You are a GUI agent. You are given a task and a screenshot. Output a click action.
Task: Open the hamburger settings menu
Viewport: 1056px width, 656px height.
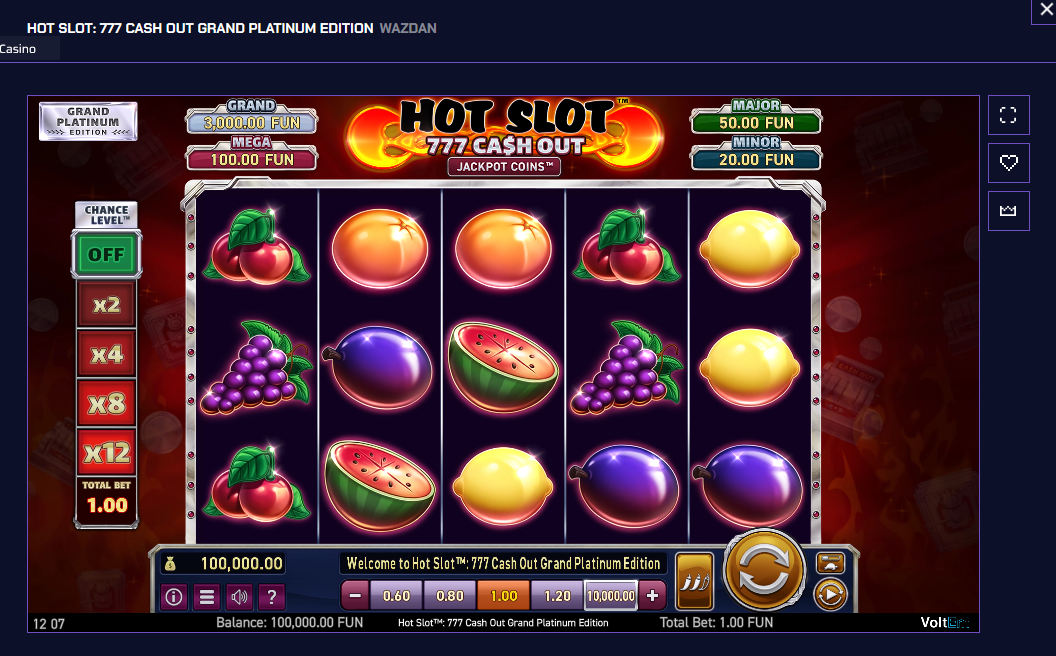tap(207, 597)
